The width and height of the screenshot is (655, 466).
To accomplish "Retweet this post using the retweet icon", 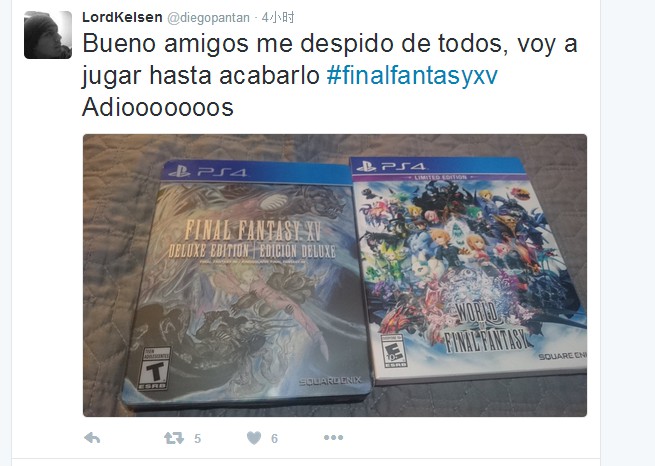I will [x=174, y=438].
